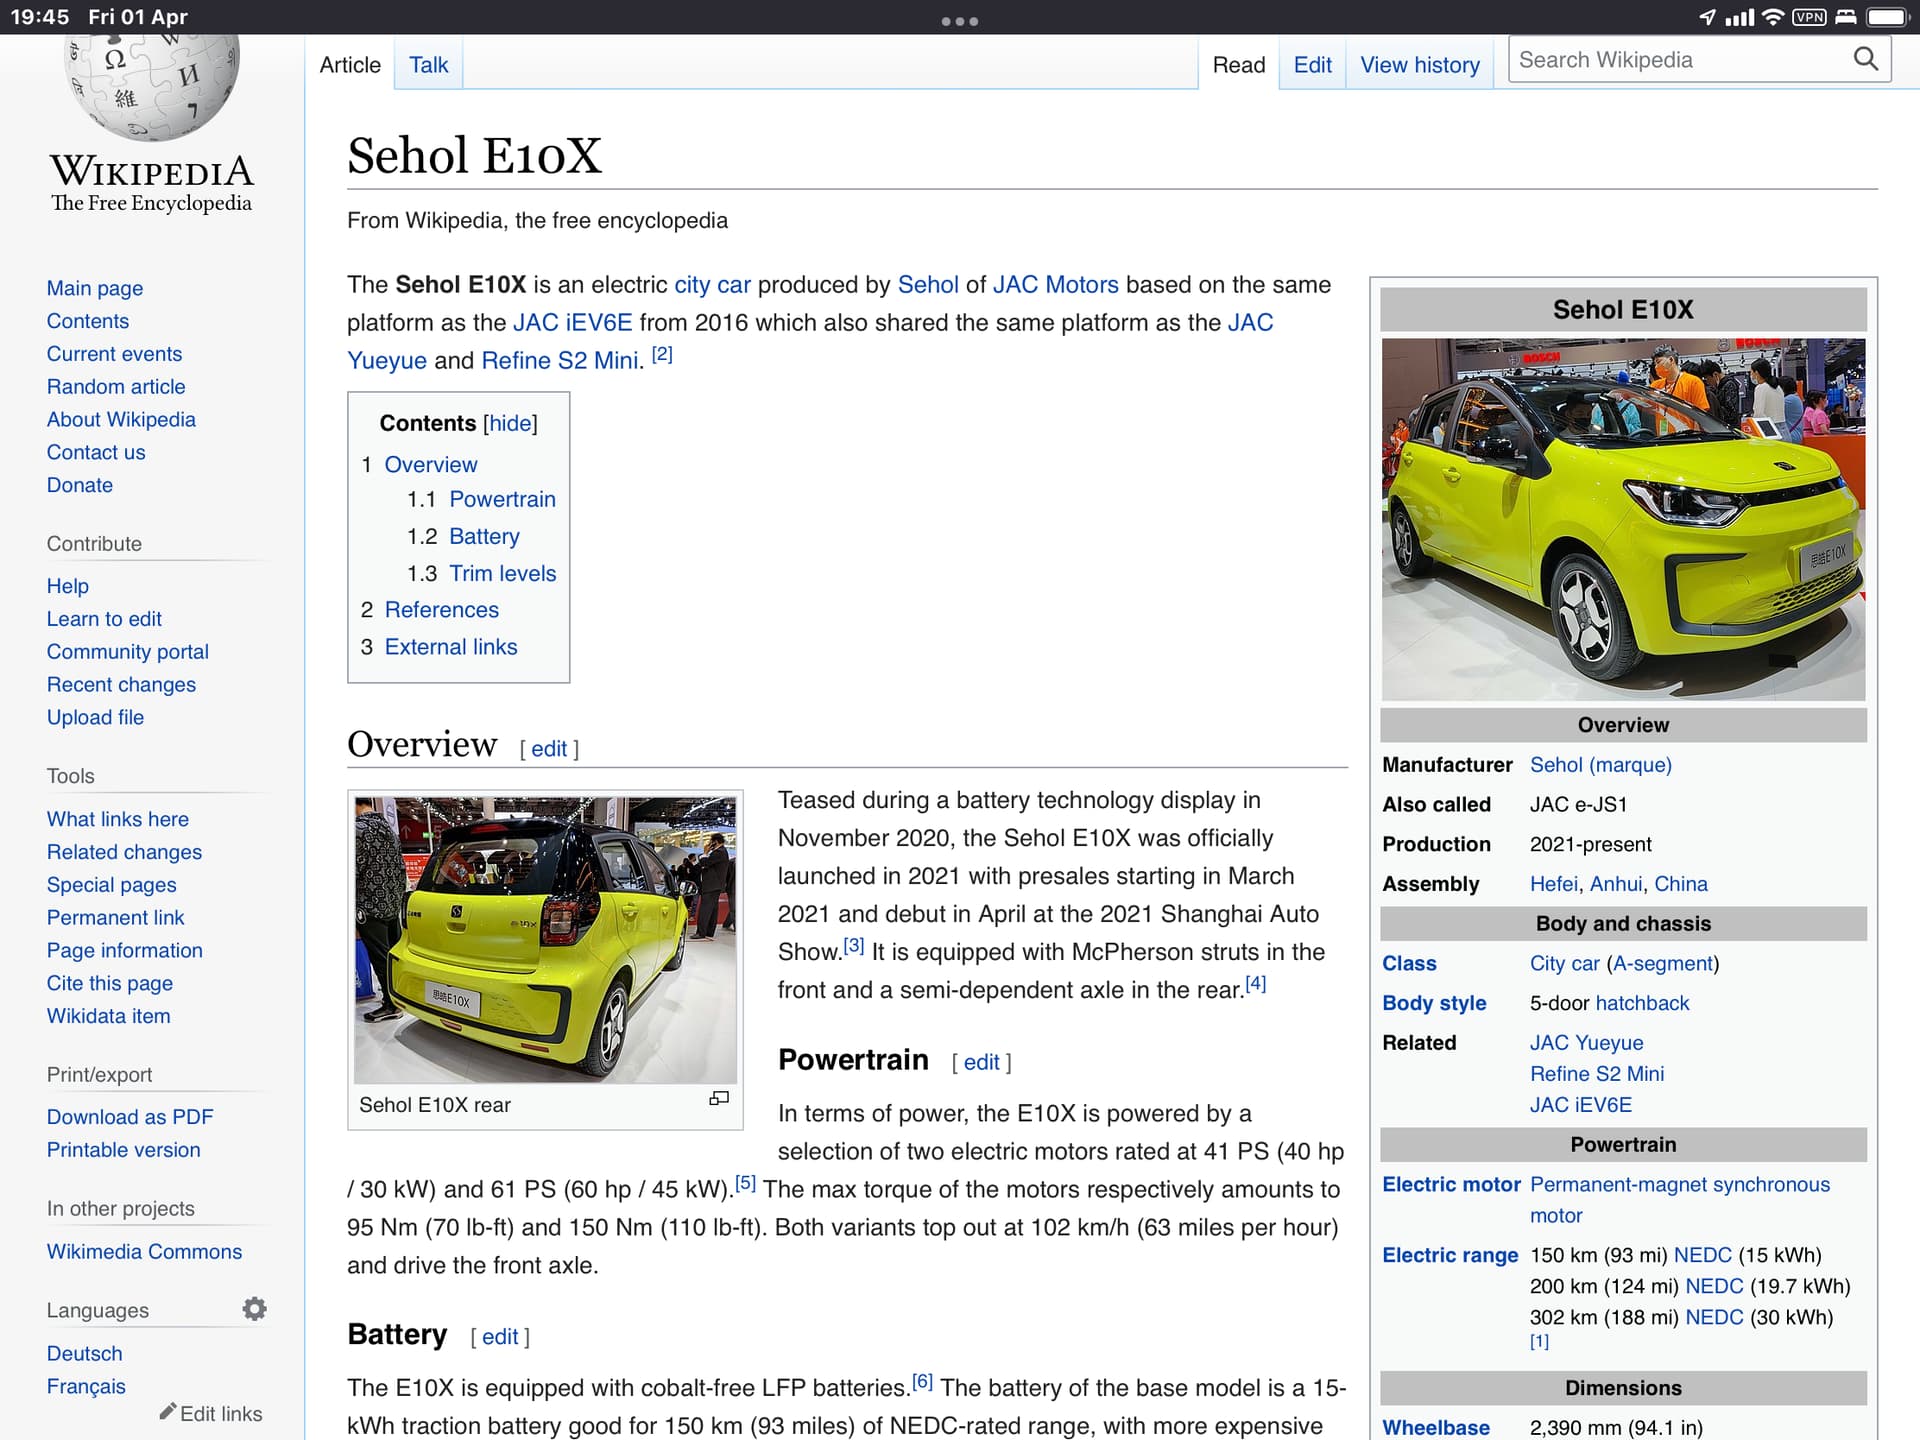
Task: Tap the VPN status indicator
Action: coord(1809,17)
